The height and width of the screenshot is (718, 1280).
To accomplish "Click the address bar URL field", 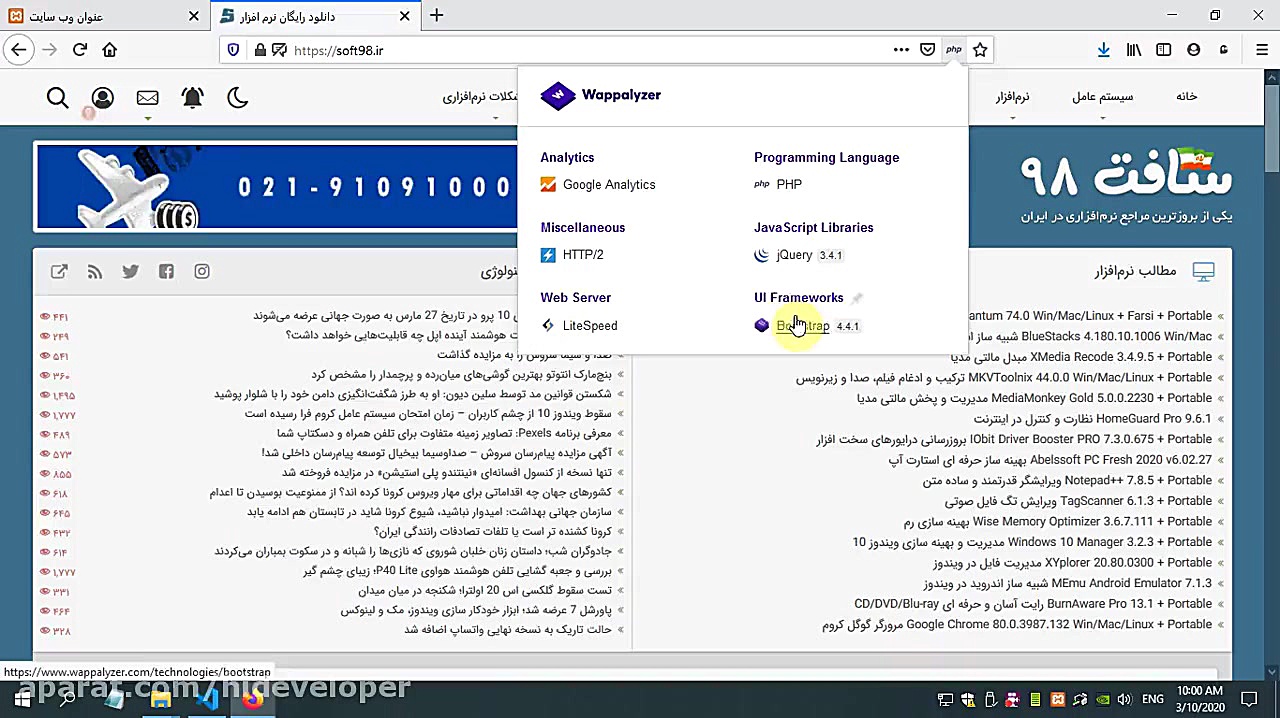I will click(590, 50).
